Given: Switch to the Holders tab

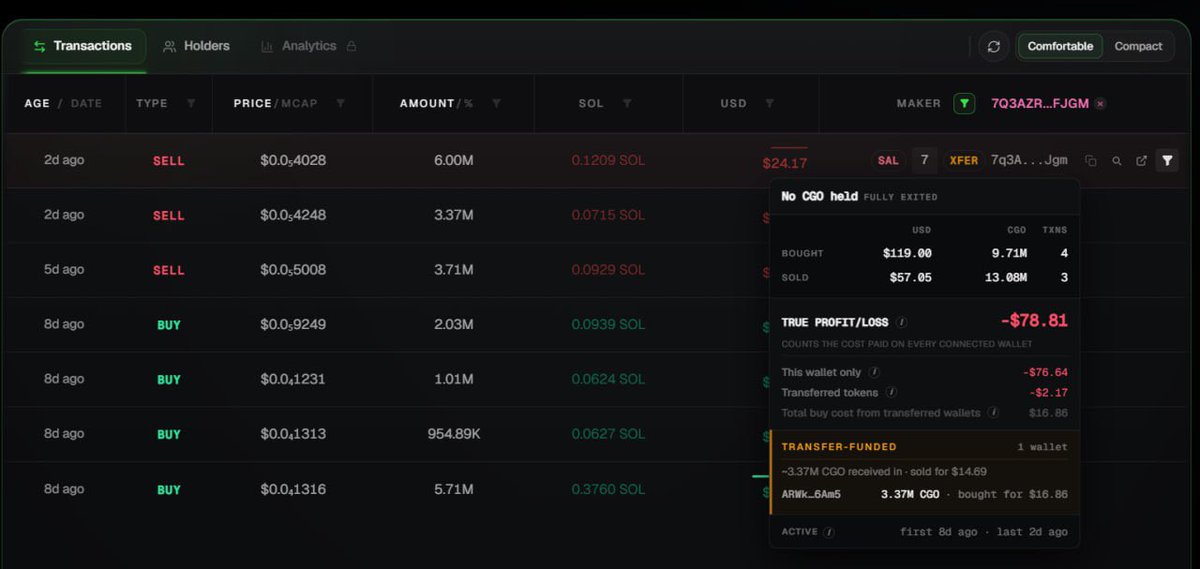Looking at the screenshot, I should (196, 46).
